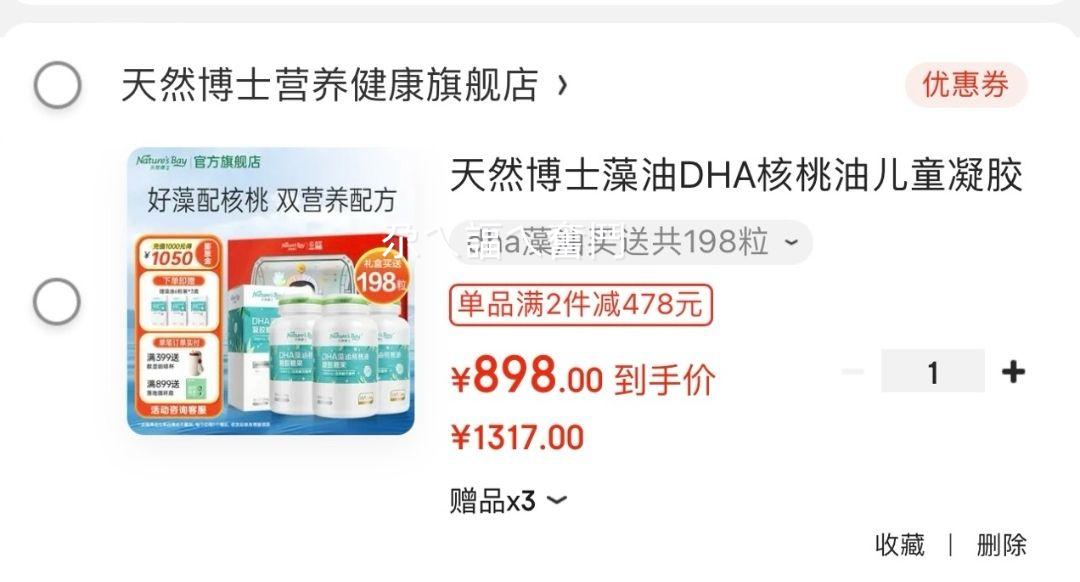Add item to favorites via 收藏

[900, 545]
